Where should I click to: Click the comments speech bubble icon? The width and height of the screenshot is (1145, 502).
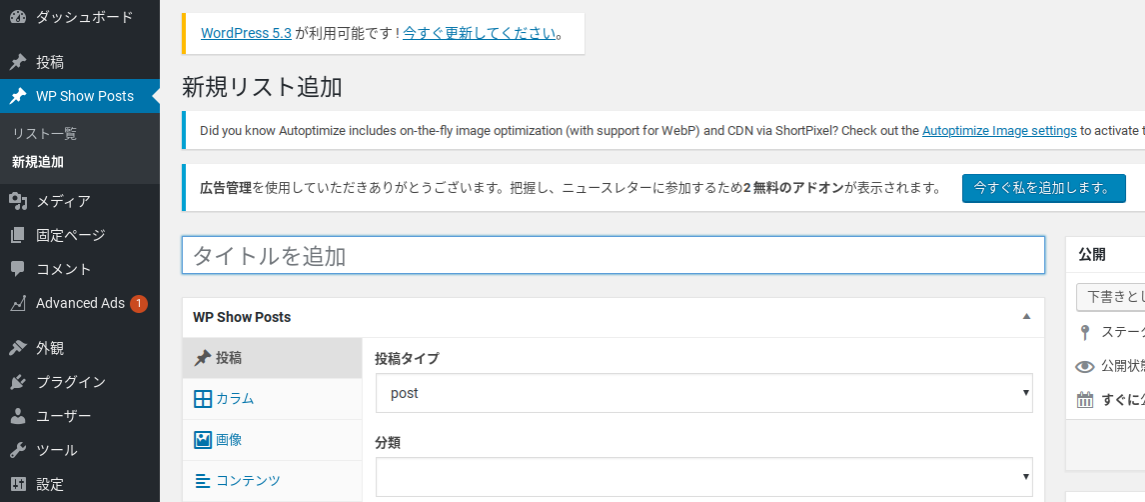tap(17, 269)
